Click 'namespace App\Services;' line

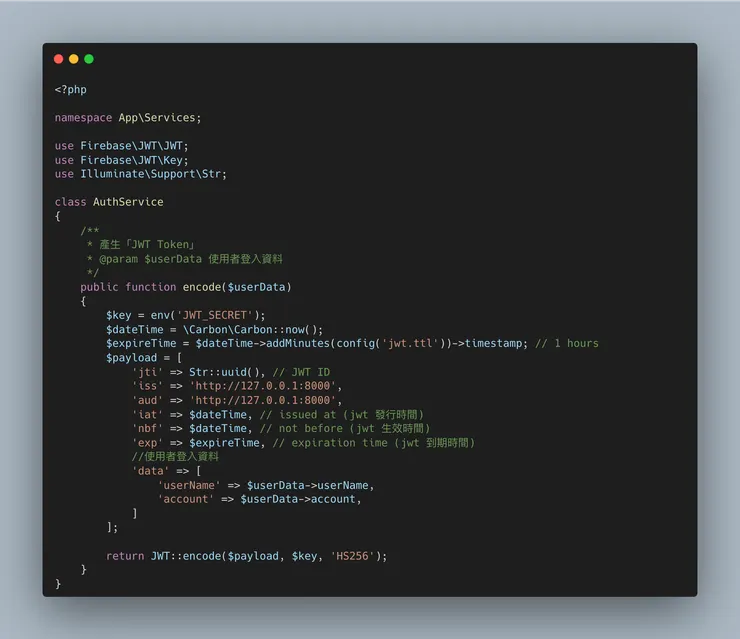pos(128,118)
